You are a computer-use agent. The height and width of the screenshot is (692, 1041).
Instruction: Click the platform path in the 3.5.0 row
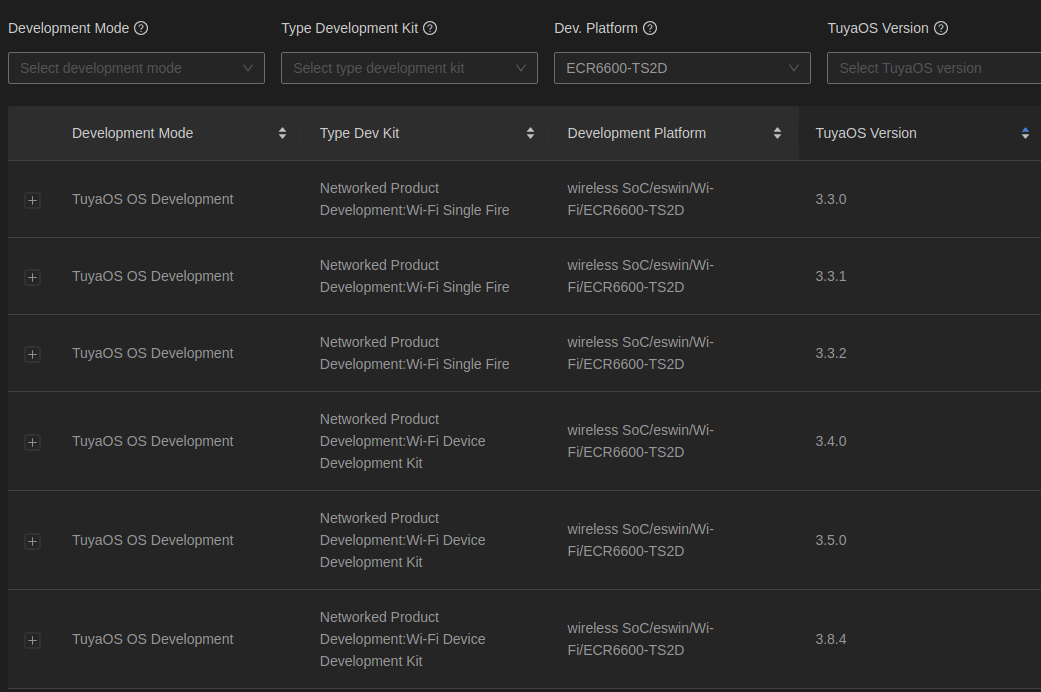pos(640,540)
